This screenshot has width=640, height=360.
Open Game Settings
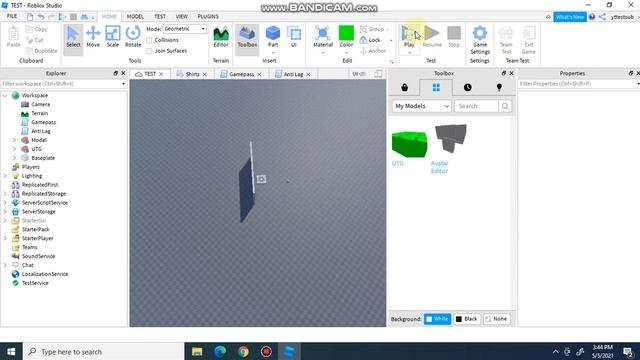(480, 40)
